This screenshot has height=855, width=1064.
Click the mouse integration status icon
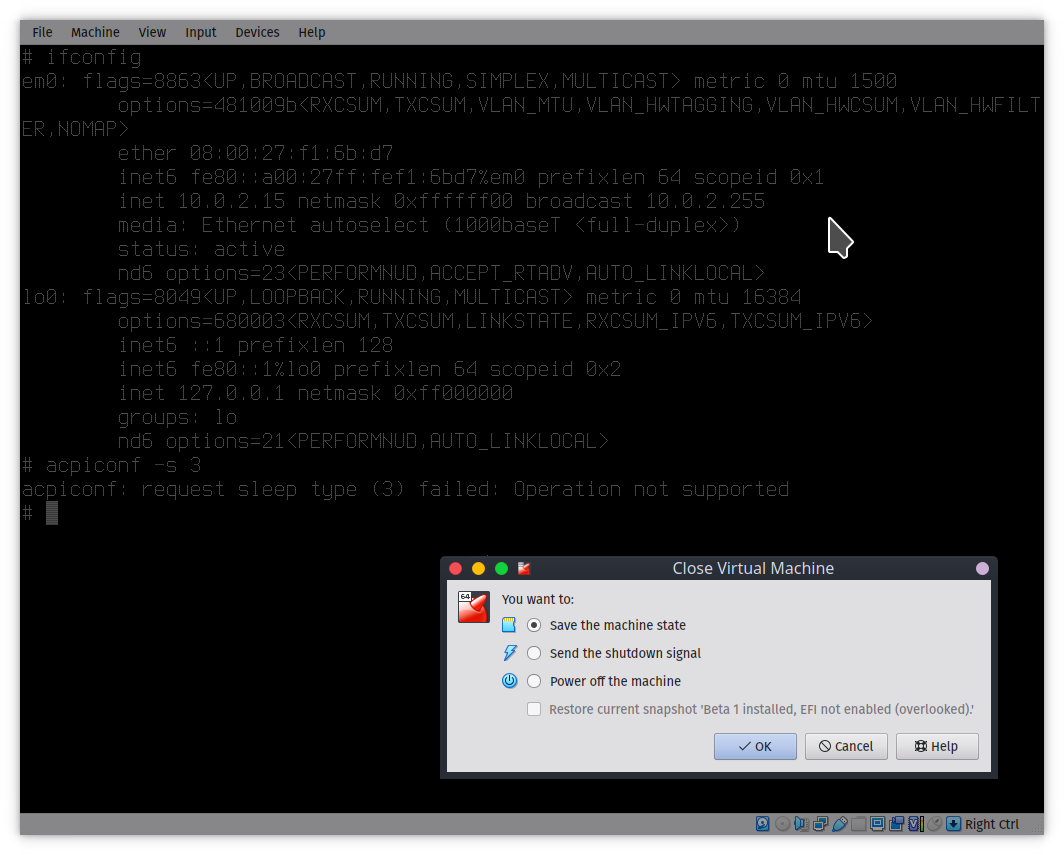[935, 824]
